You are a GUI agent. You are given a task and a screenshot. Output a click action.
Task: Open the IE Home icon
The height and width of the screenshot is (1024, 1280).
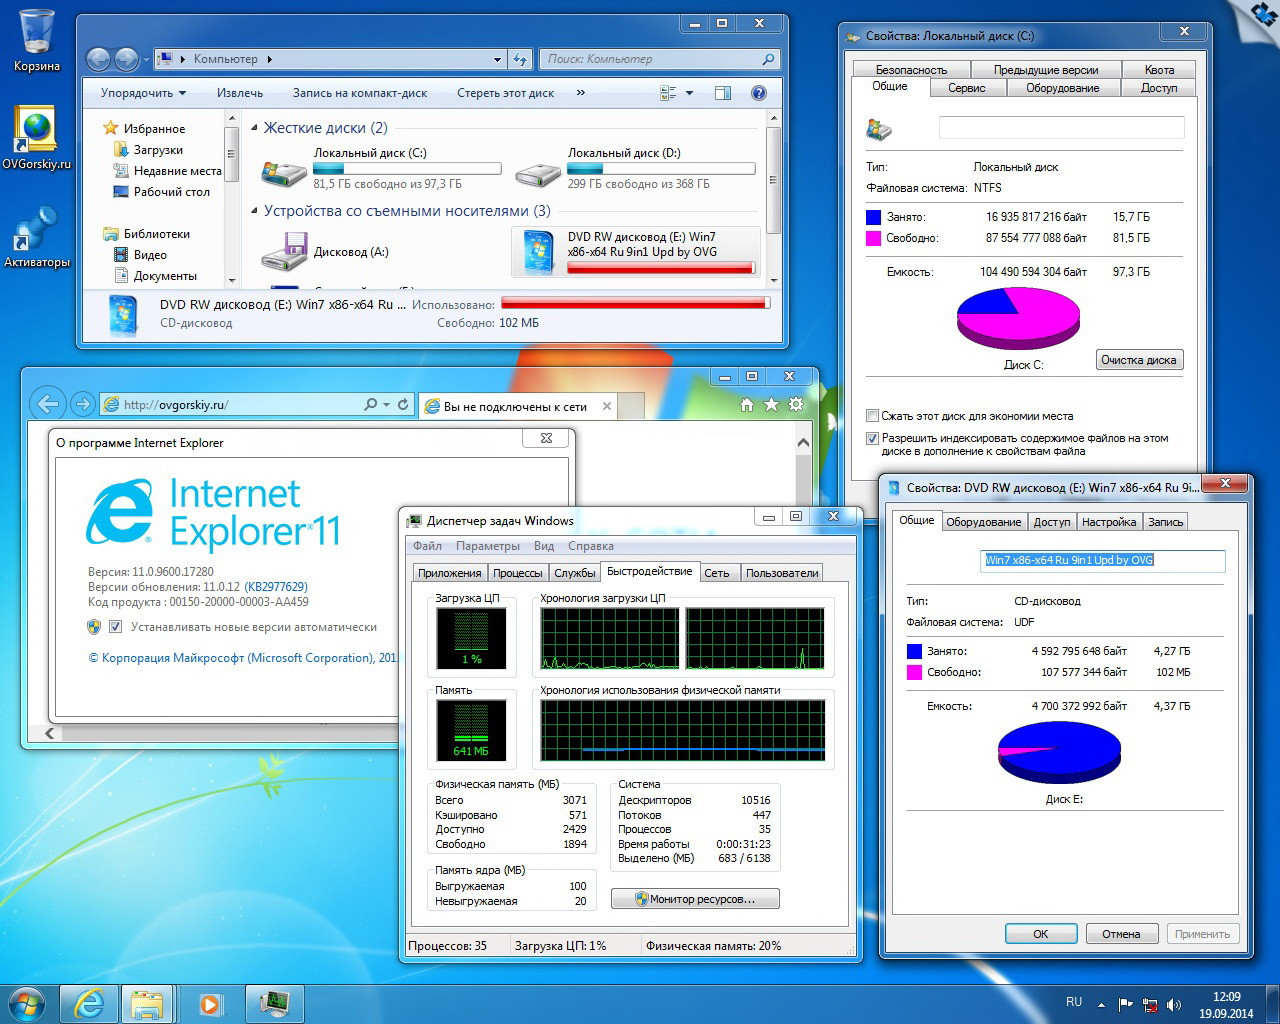(746, 405)
